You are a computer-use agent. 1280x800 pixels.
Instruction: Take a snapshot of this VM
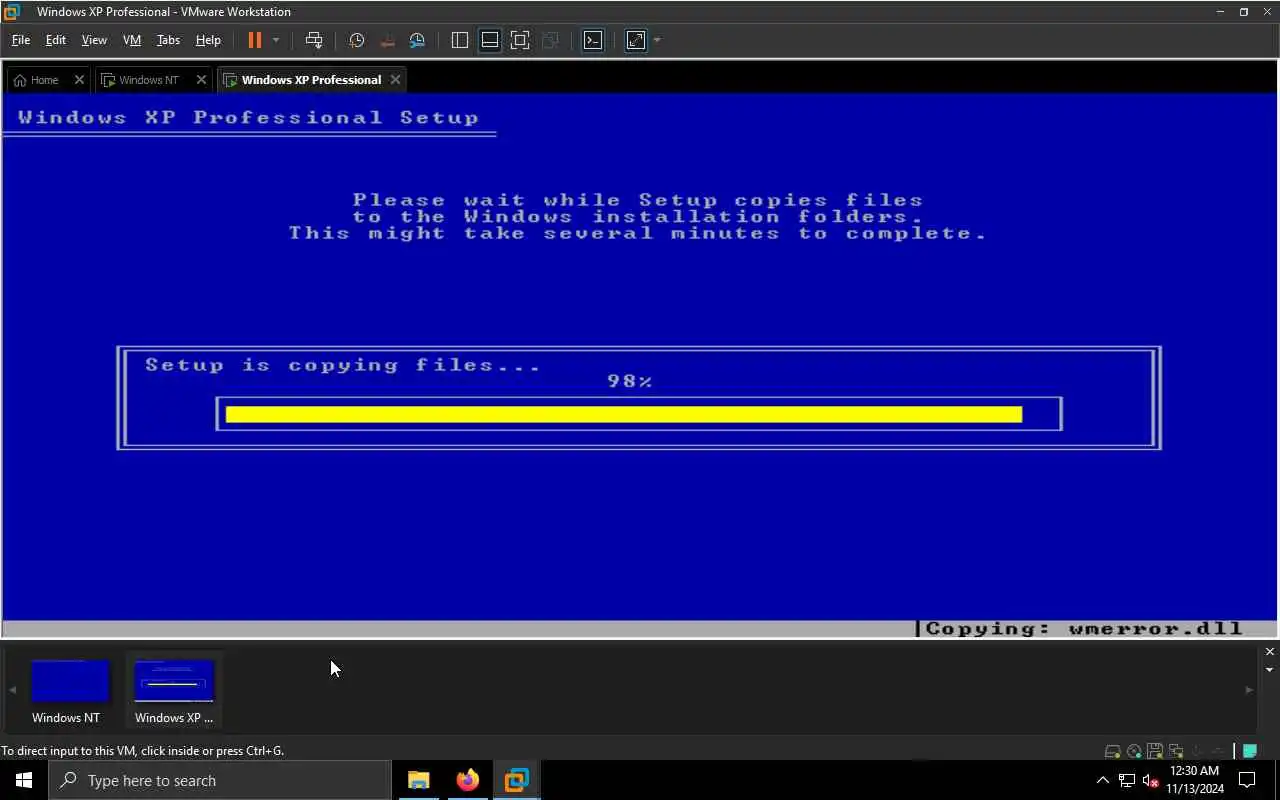coord(356,40)
